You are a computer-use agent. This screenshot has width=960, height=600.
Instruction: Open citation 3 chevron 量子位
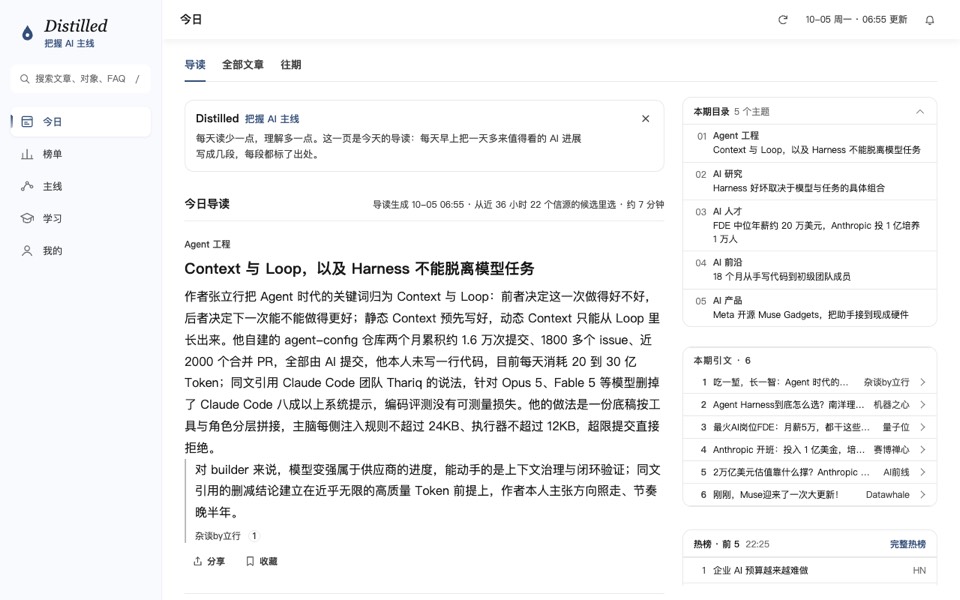tap(923, 427)
